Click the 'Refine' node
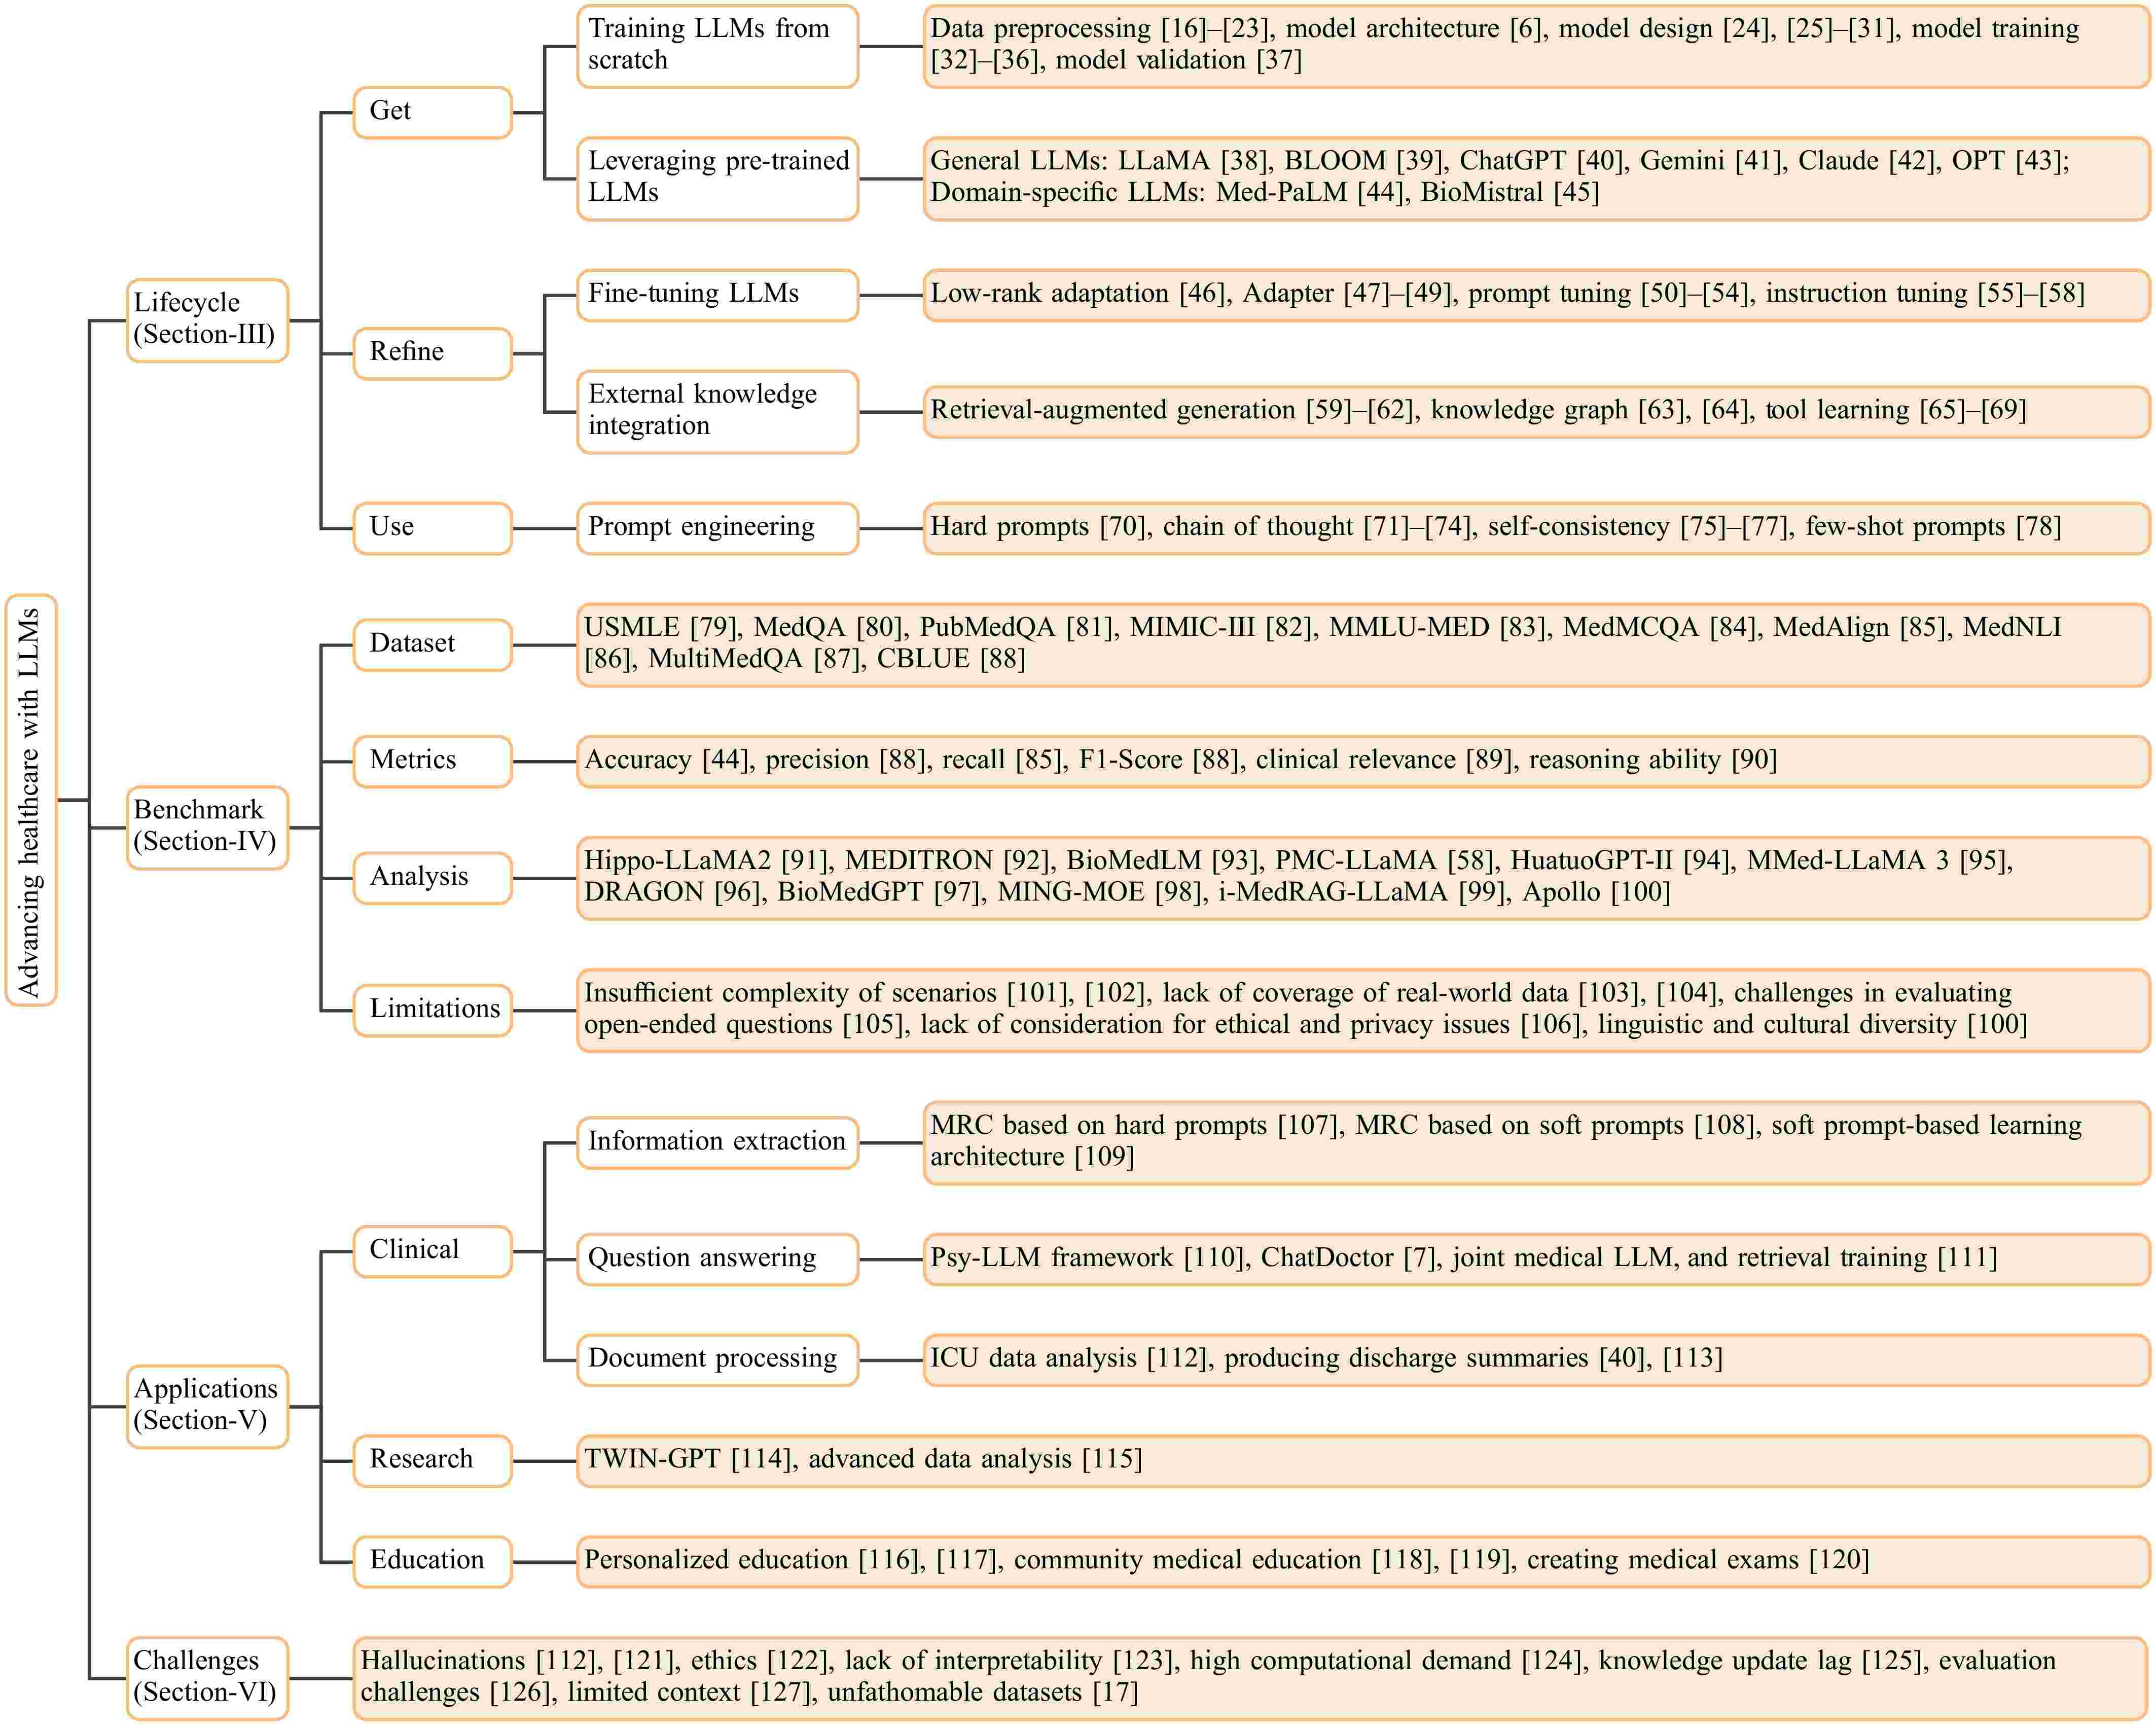This screenshot has height=1725, width=2156. pos(432,352)
